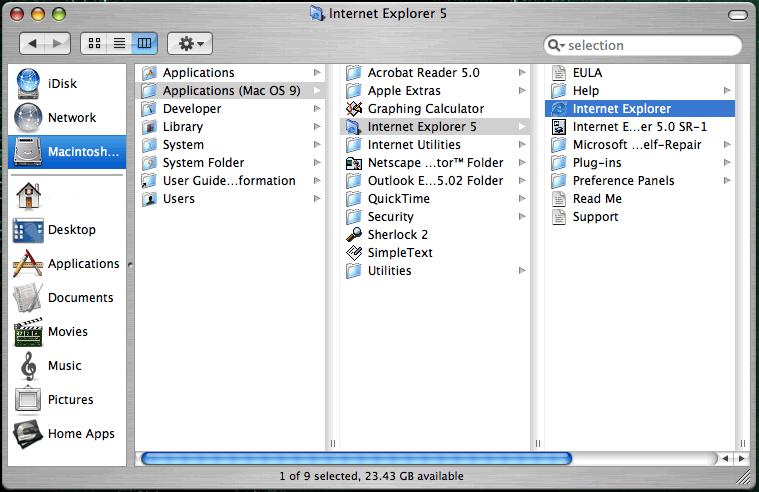The height and width of the screenshot is (492, 759).
Task: Expand the Developer folder arrow
Action: (x=317, y=108)
